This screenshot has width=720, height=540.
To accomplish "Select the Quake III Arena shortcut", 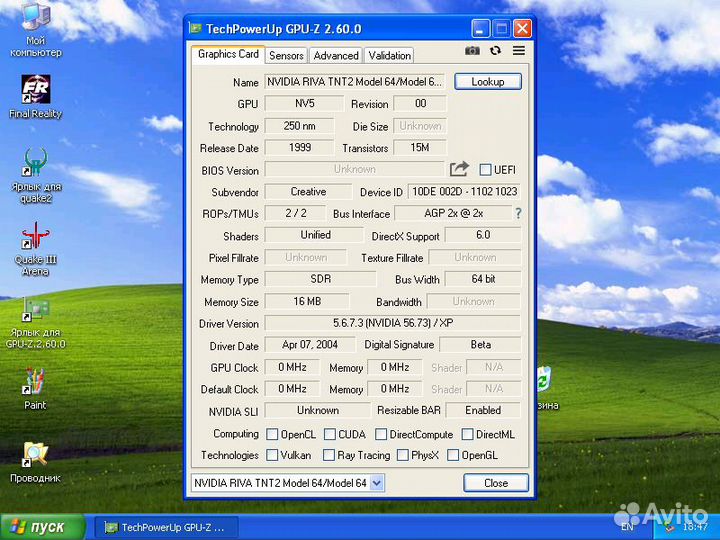I will pyautogui.click(x=35, y=248).
